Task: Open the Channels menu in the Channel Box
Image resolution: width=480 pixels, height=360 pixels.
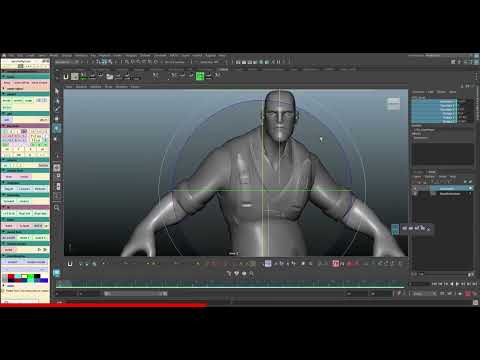Action: pos(419,92)
